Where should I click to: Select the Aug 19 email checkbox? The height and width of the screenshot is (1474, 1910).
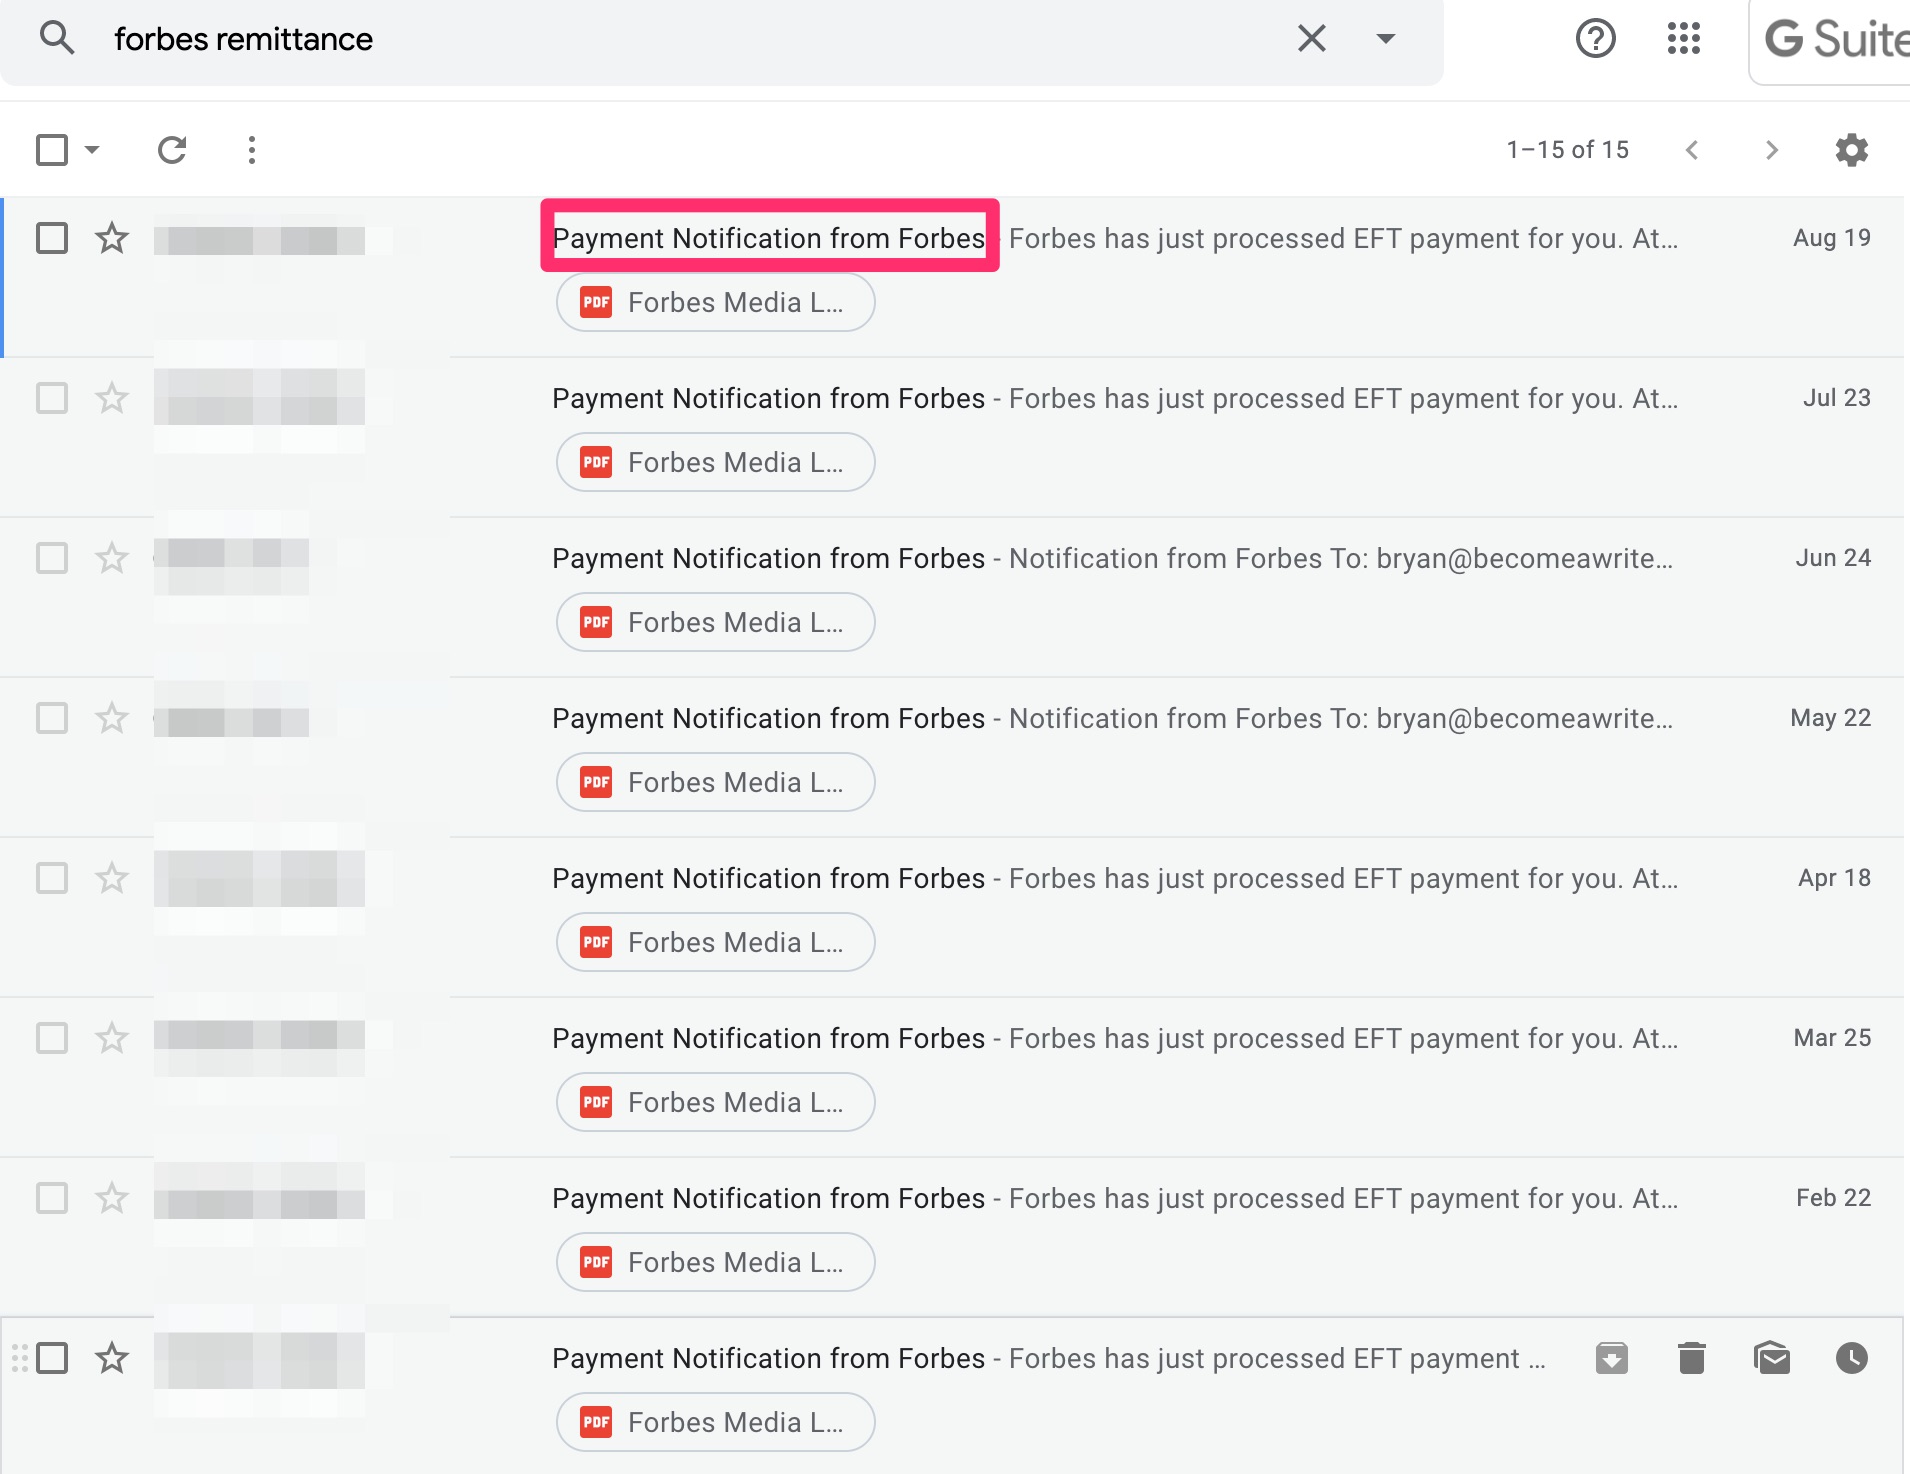tap(52, 238)
